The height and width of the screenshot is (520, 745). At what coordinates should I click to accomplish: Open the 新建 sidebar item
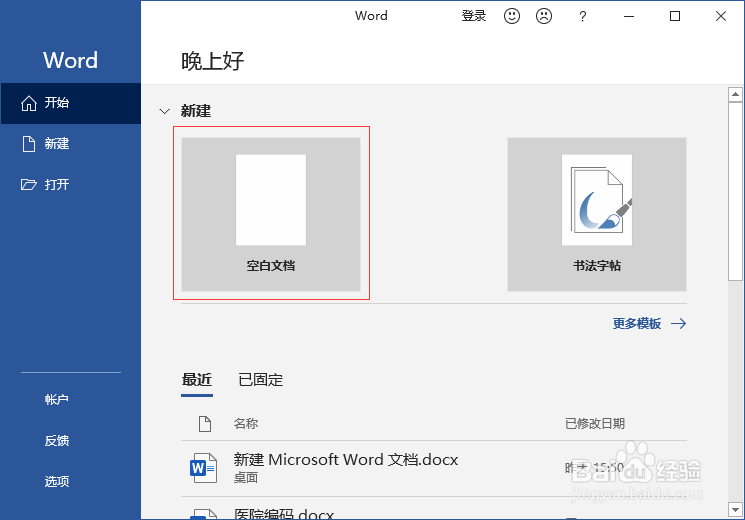pyautogui.click(x=71, y=144)
